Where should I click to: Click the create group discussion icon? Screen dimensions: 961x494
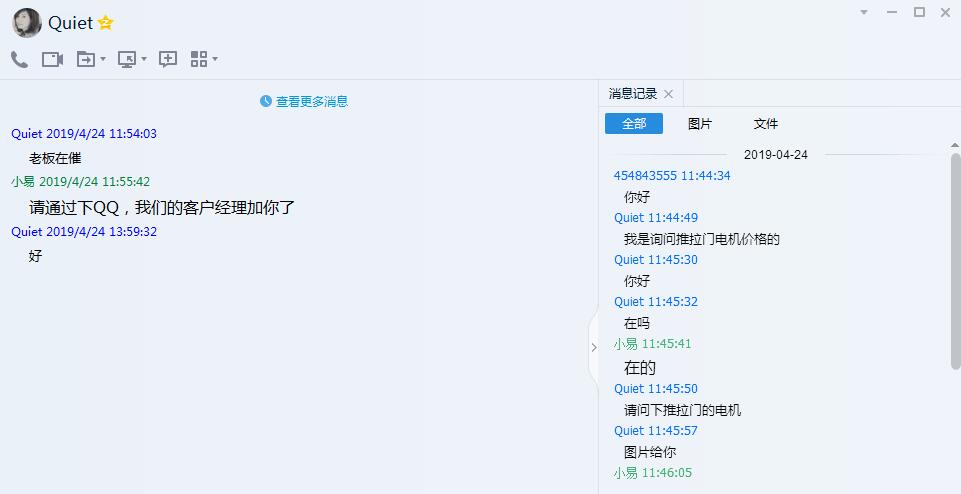pyautogui.click(x=168, y=60)
